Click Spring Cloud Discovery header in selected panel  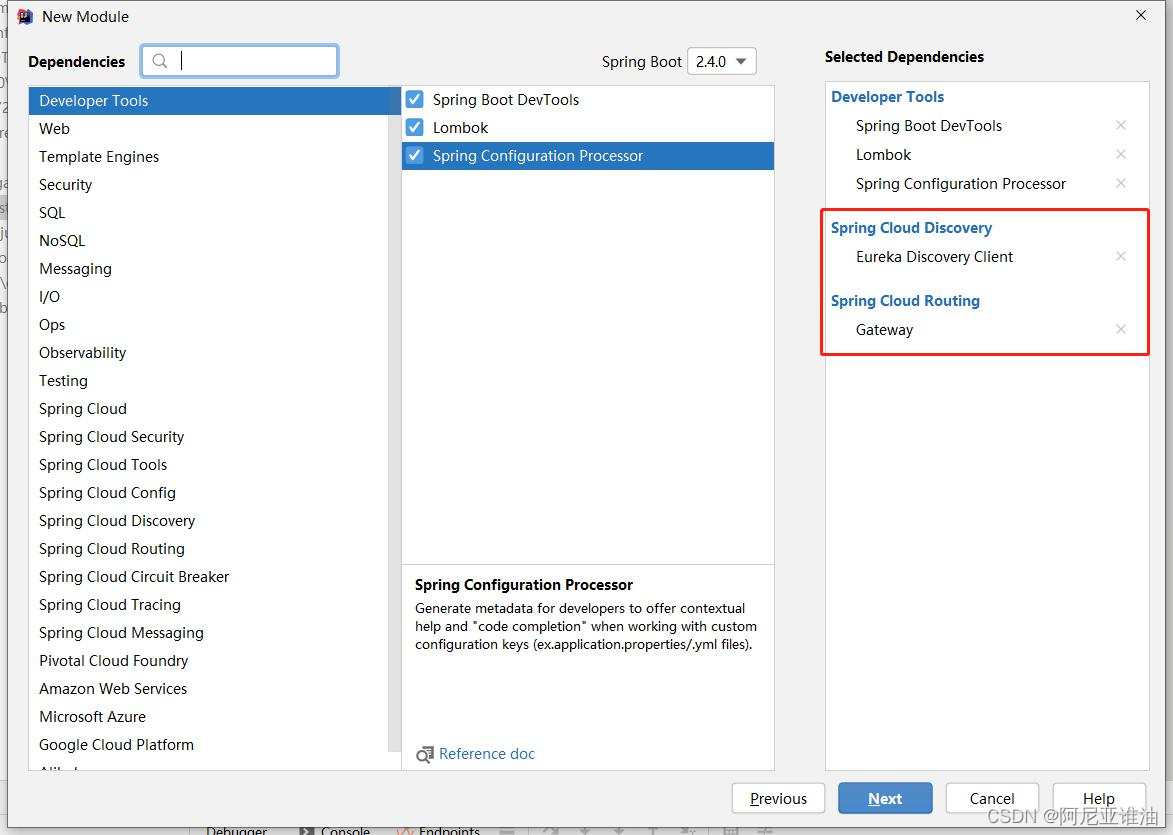pos(911,227)
